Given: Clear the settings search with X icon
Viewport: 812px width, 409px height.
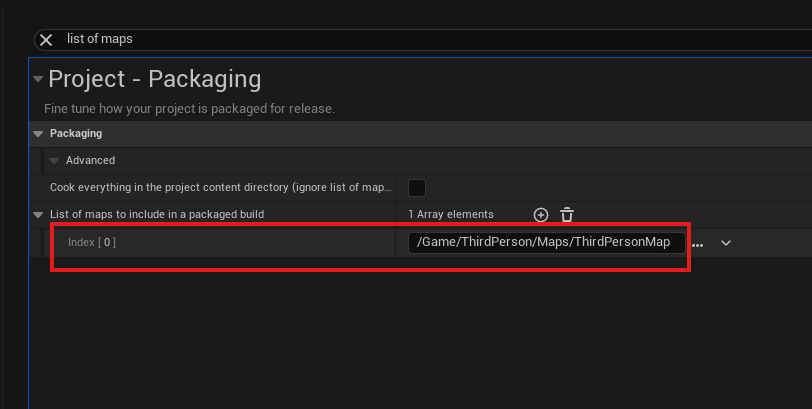Looking at the screenshot, I should [46, 39].
